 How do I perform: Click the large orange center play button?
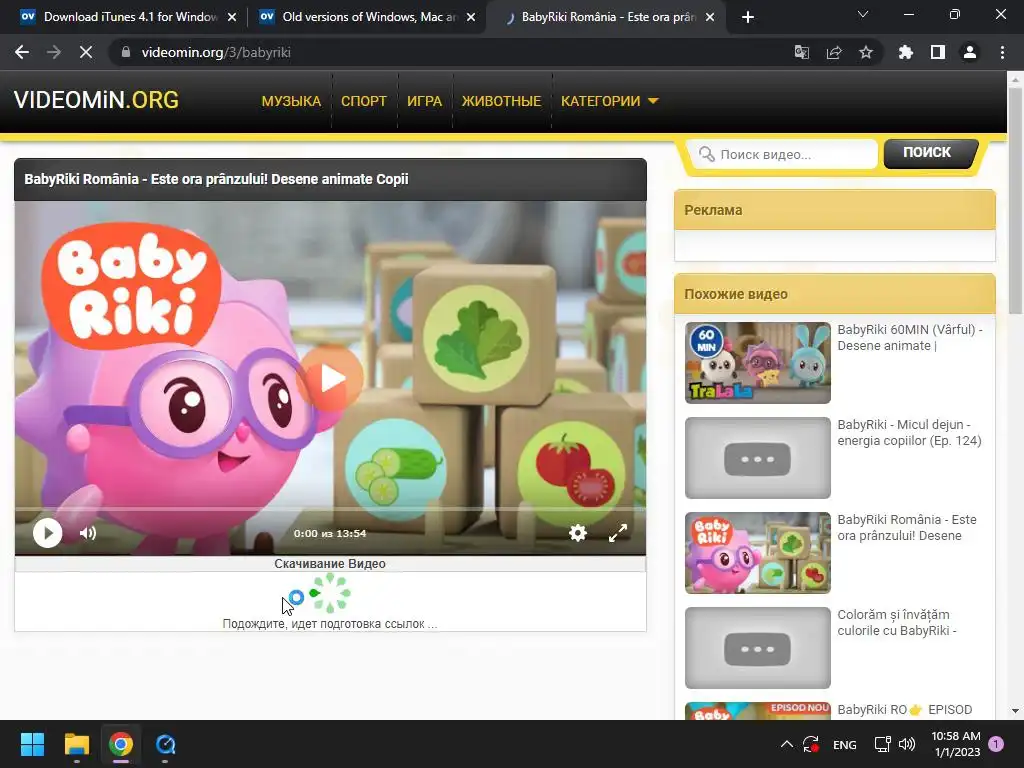click(x=331, y=379)
